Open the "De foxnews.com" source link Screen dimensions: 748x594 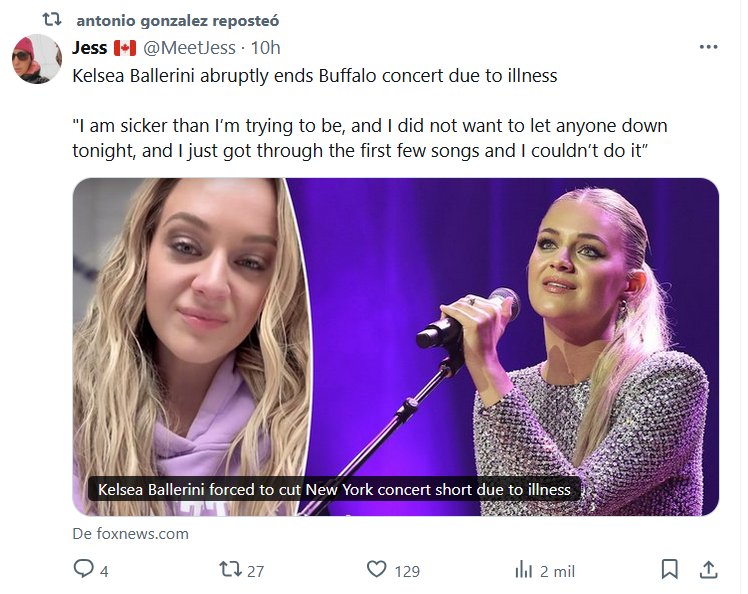131,533
